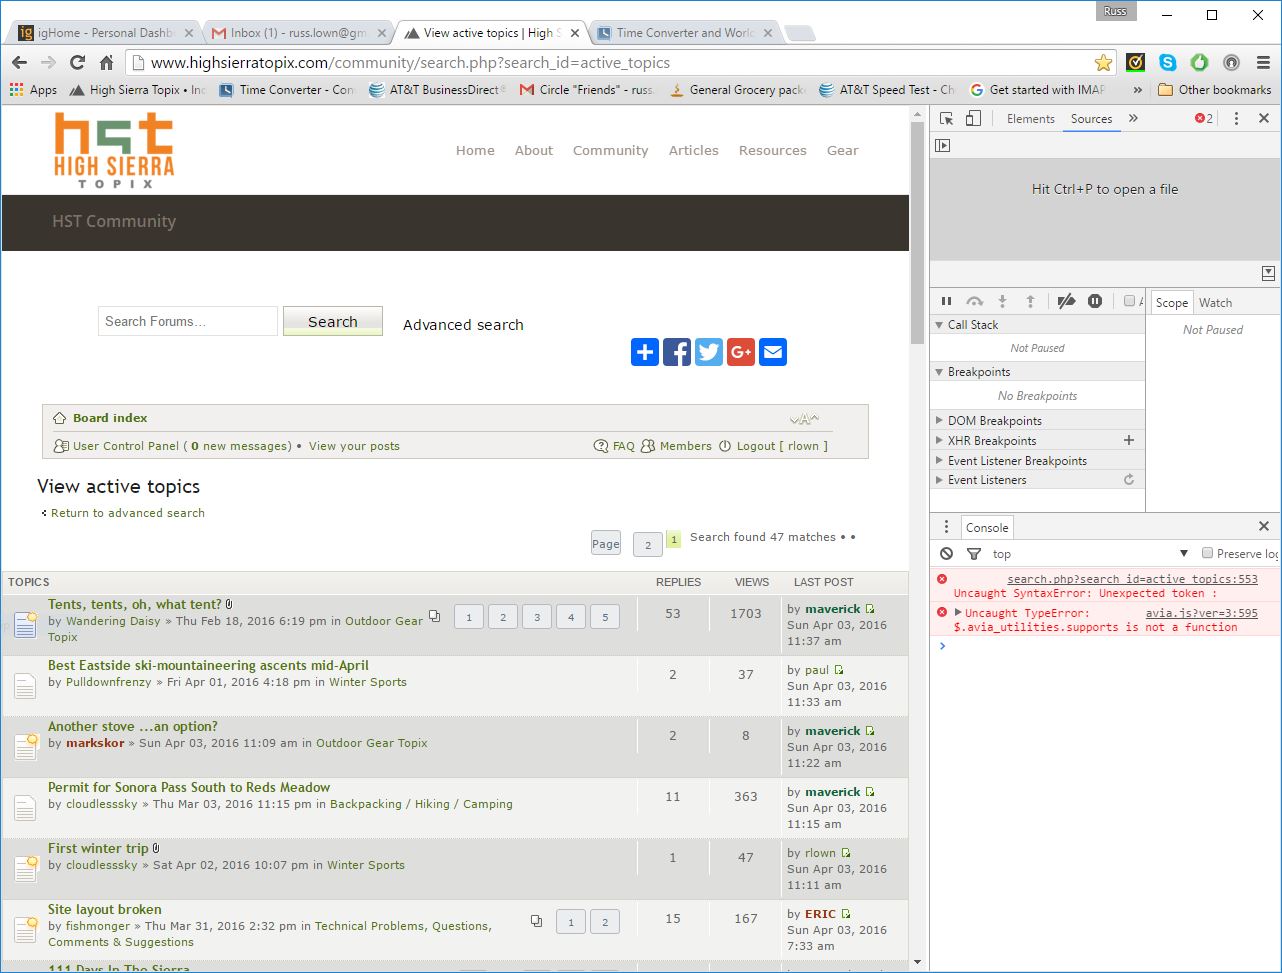
Task: Select the Sources tab in DevTools
Action: tap(1091, 118)
